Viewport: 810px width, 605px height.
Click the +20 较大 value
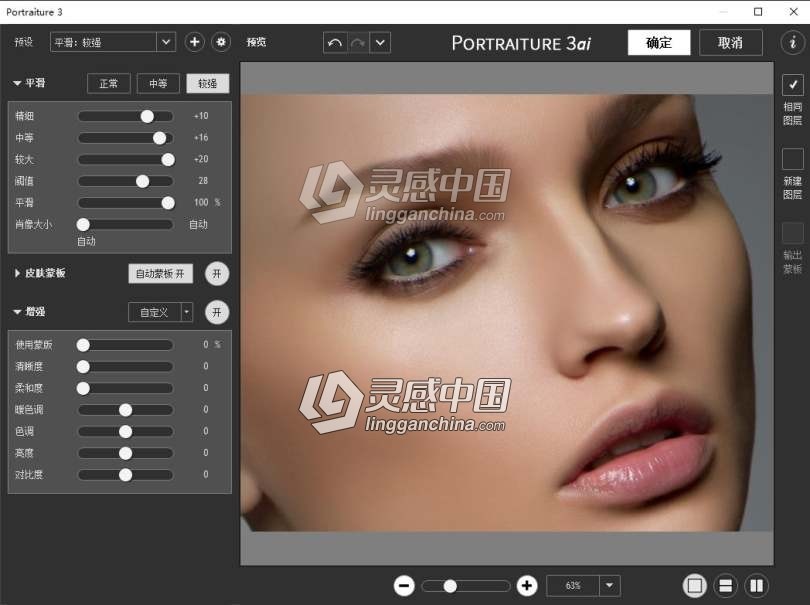[201, 159]
